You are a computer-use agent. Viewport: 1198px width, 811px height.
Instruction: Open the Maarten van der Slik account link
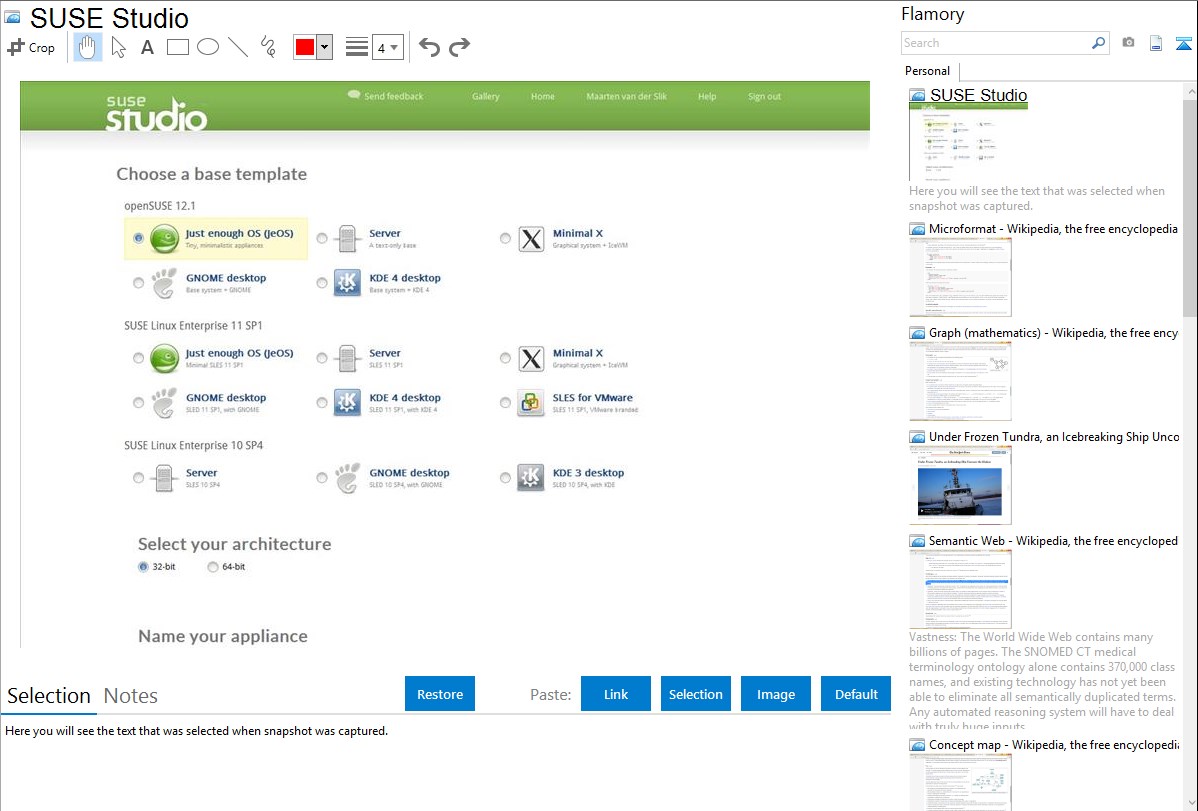[x=627, y=96]
